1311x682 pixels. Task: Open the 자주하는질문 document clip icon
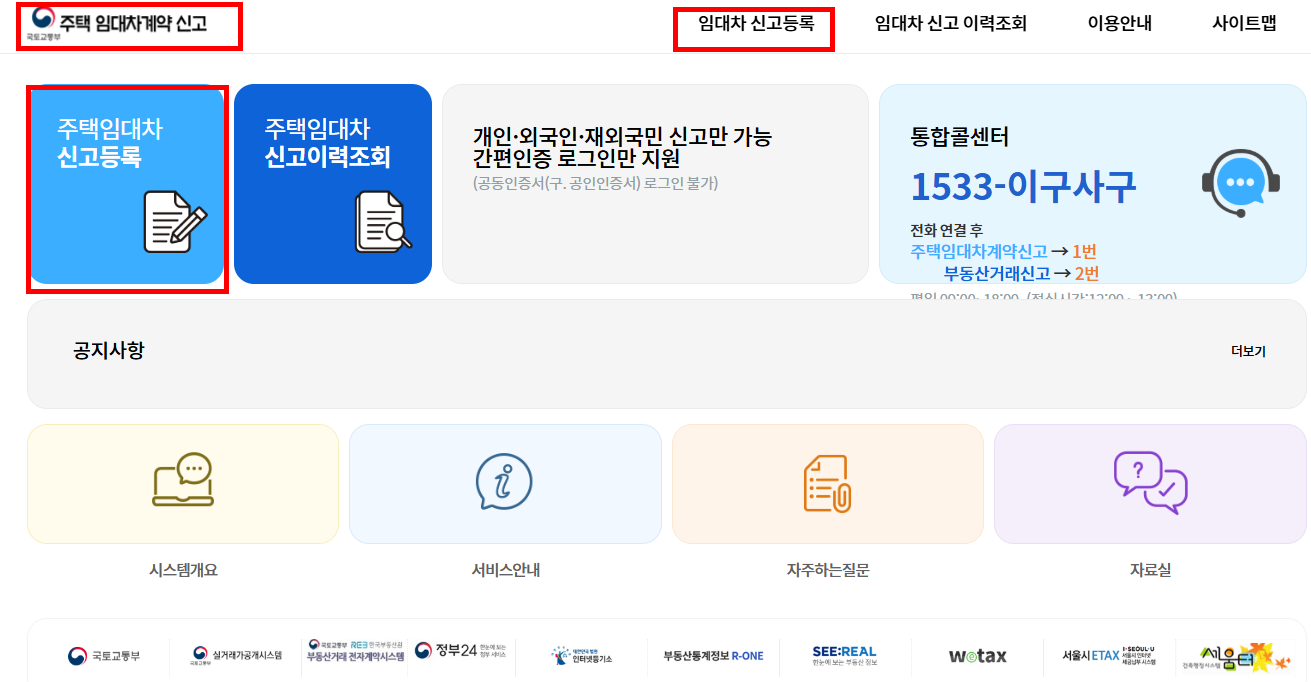(827, 483)
